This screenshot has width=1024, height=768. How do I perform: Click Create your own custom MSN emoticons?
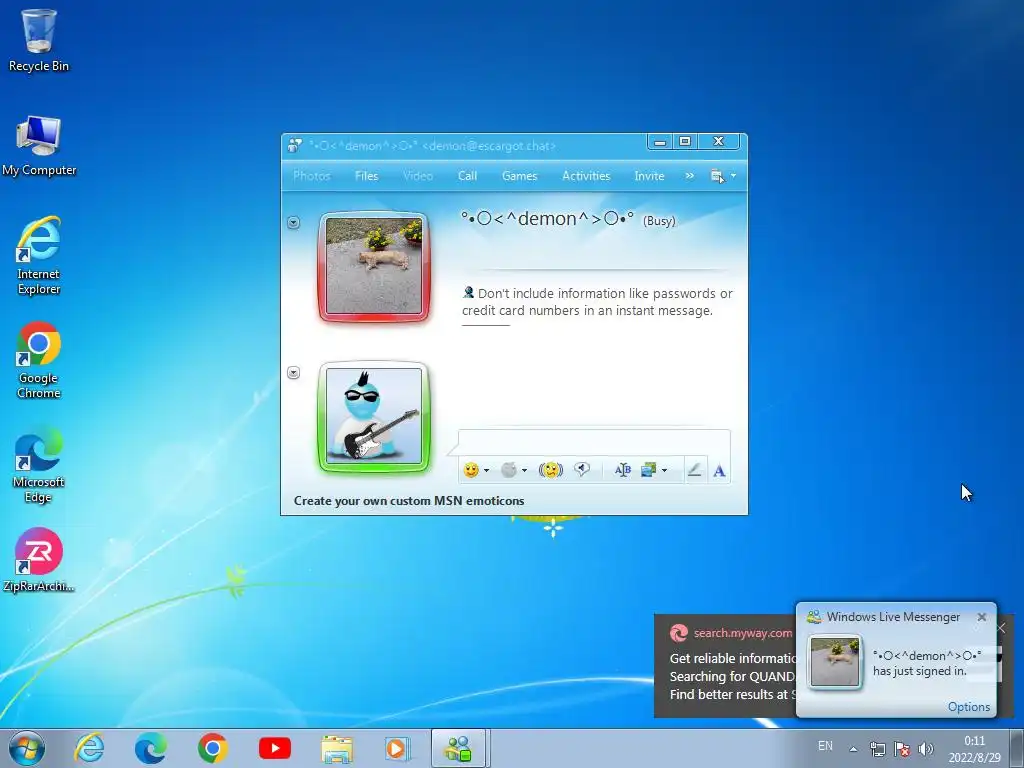tap(409, 501)
